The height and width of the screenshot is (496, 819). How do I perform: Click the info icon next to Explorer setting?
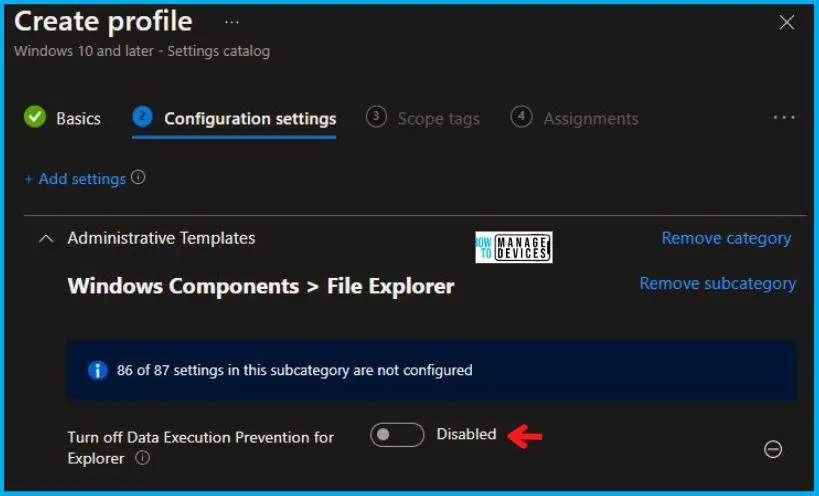pyautogui.click(x=143, y=459)
